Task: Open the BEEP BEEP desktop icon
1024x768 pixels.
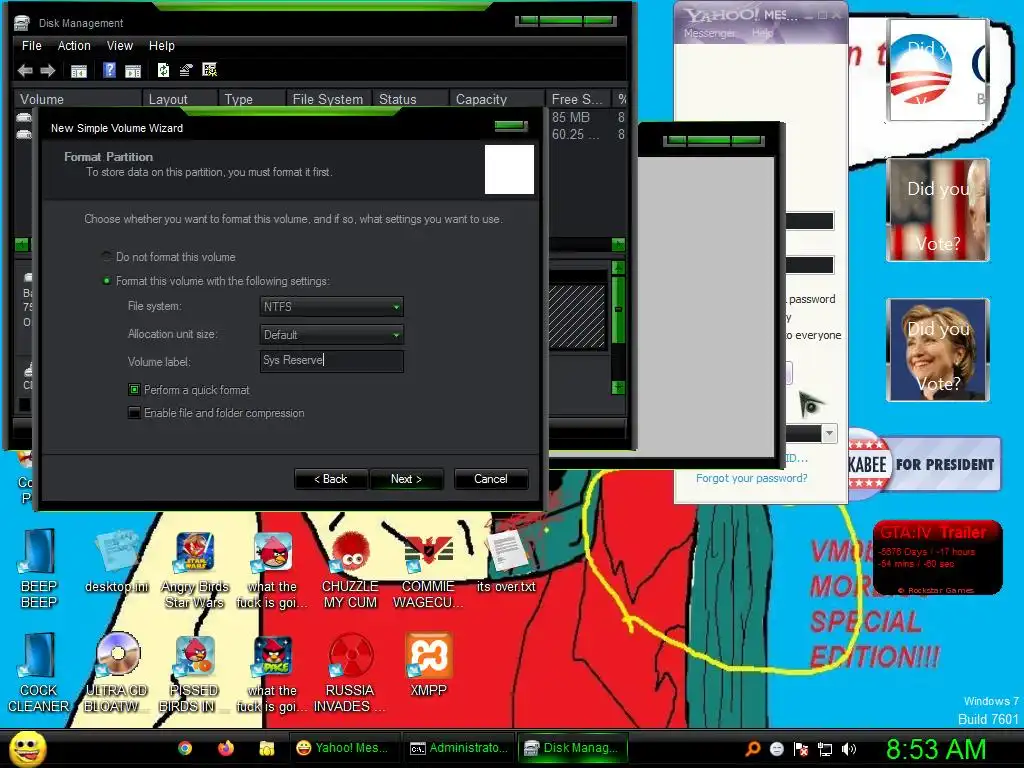Action: (x=39, y=569)
